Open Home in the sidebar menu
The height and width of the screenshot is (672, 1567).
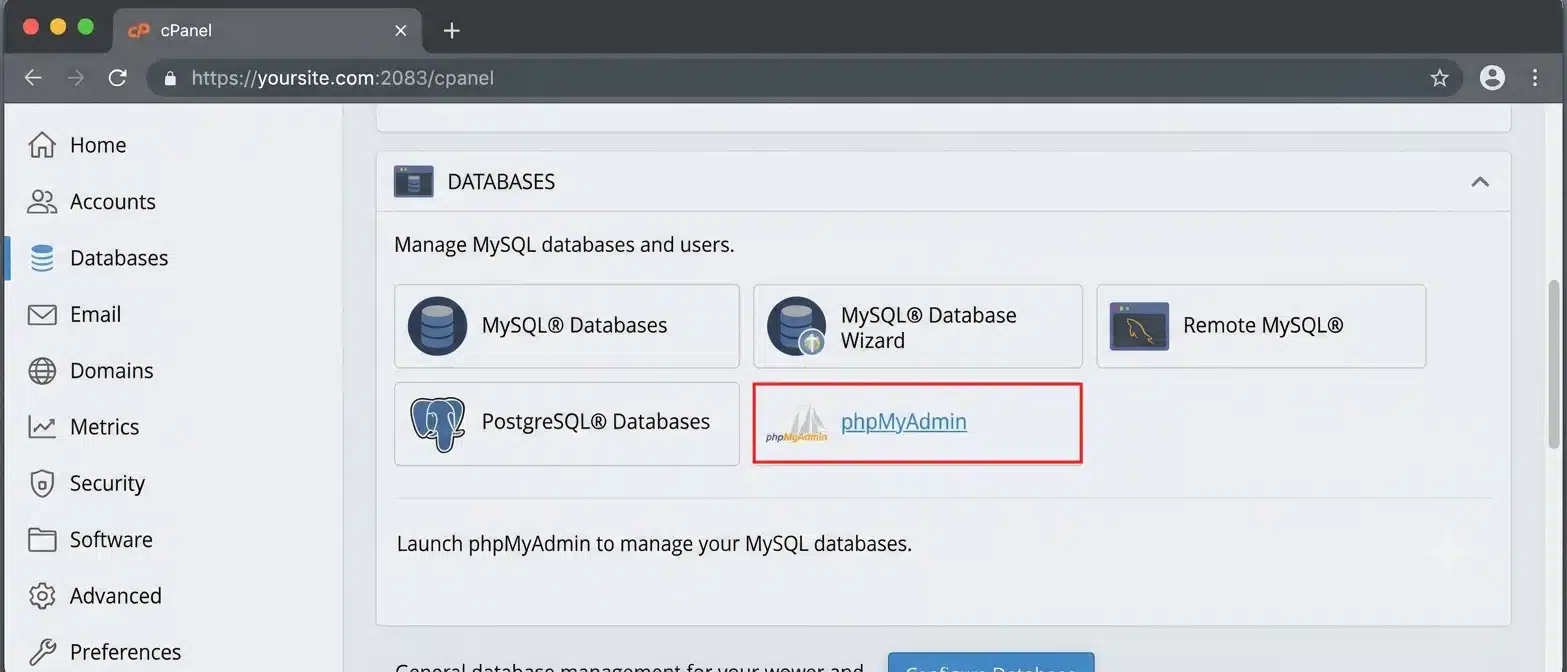98,145
